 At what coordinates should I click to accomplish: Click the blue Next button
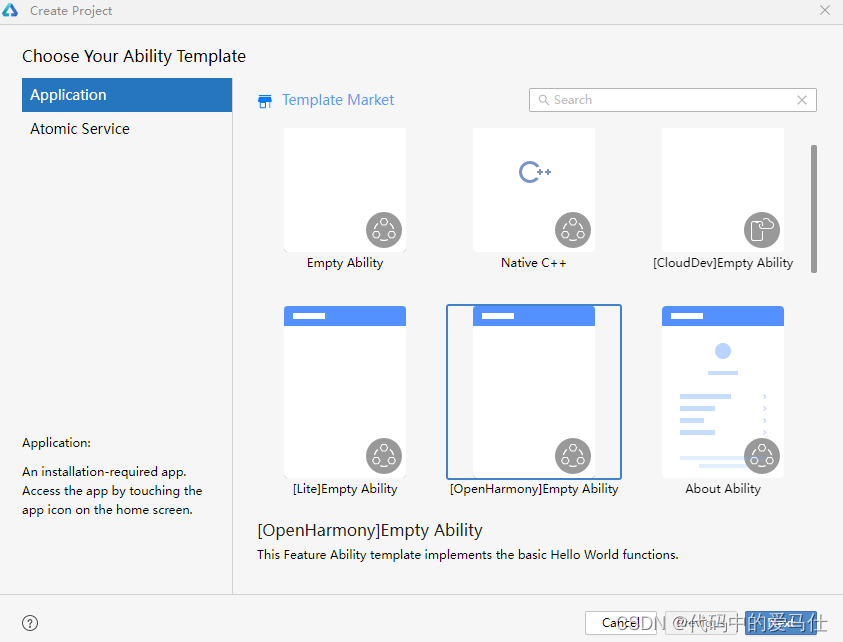click(x=781, y=622)
